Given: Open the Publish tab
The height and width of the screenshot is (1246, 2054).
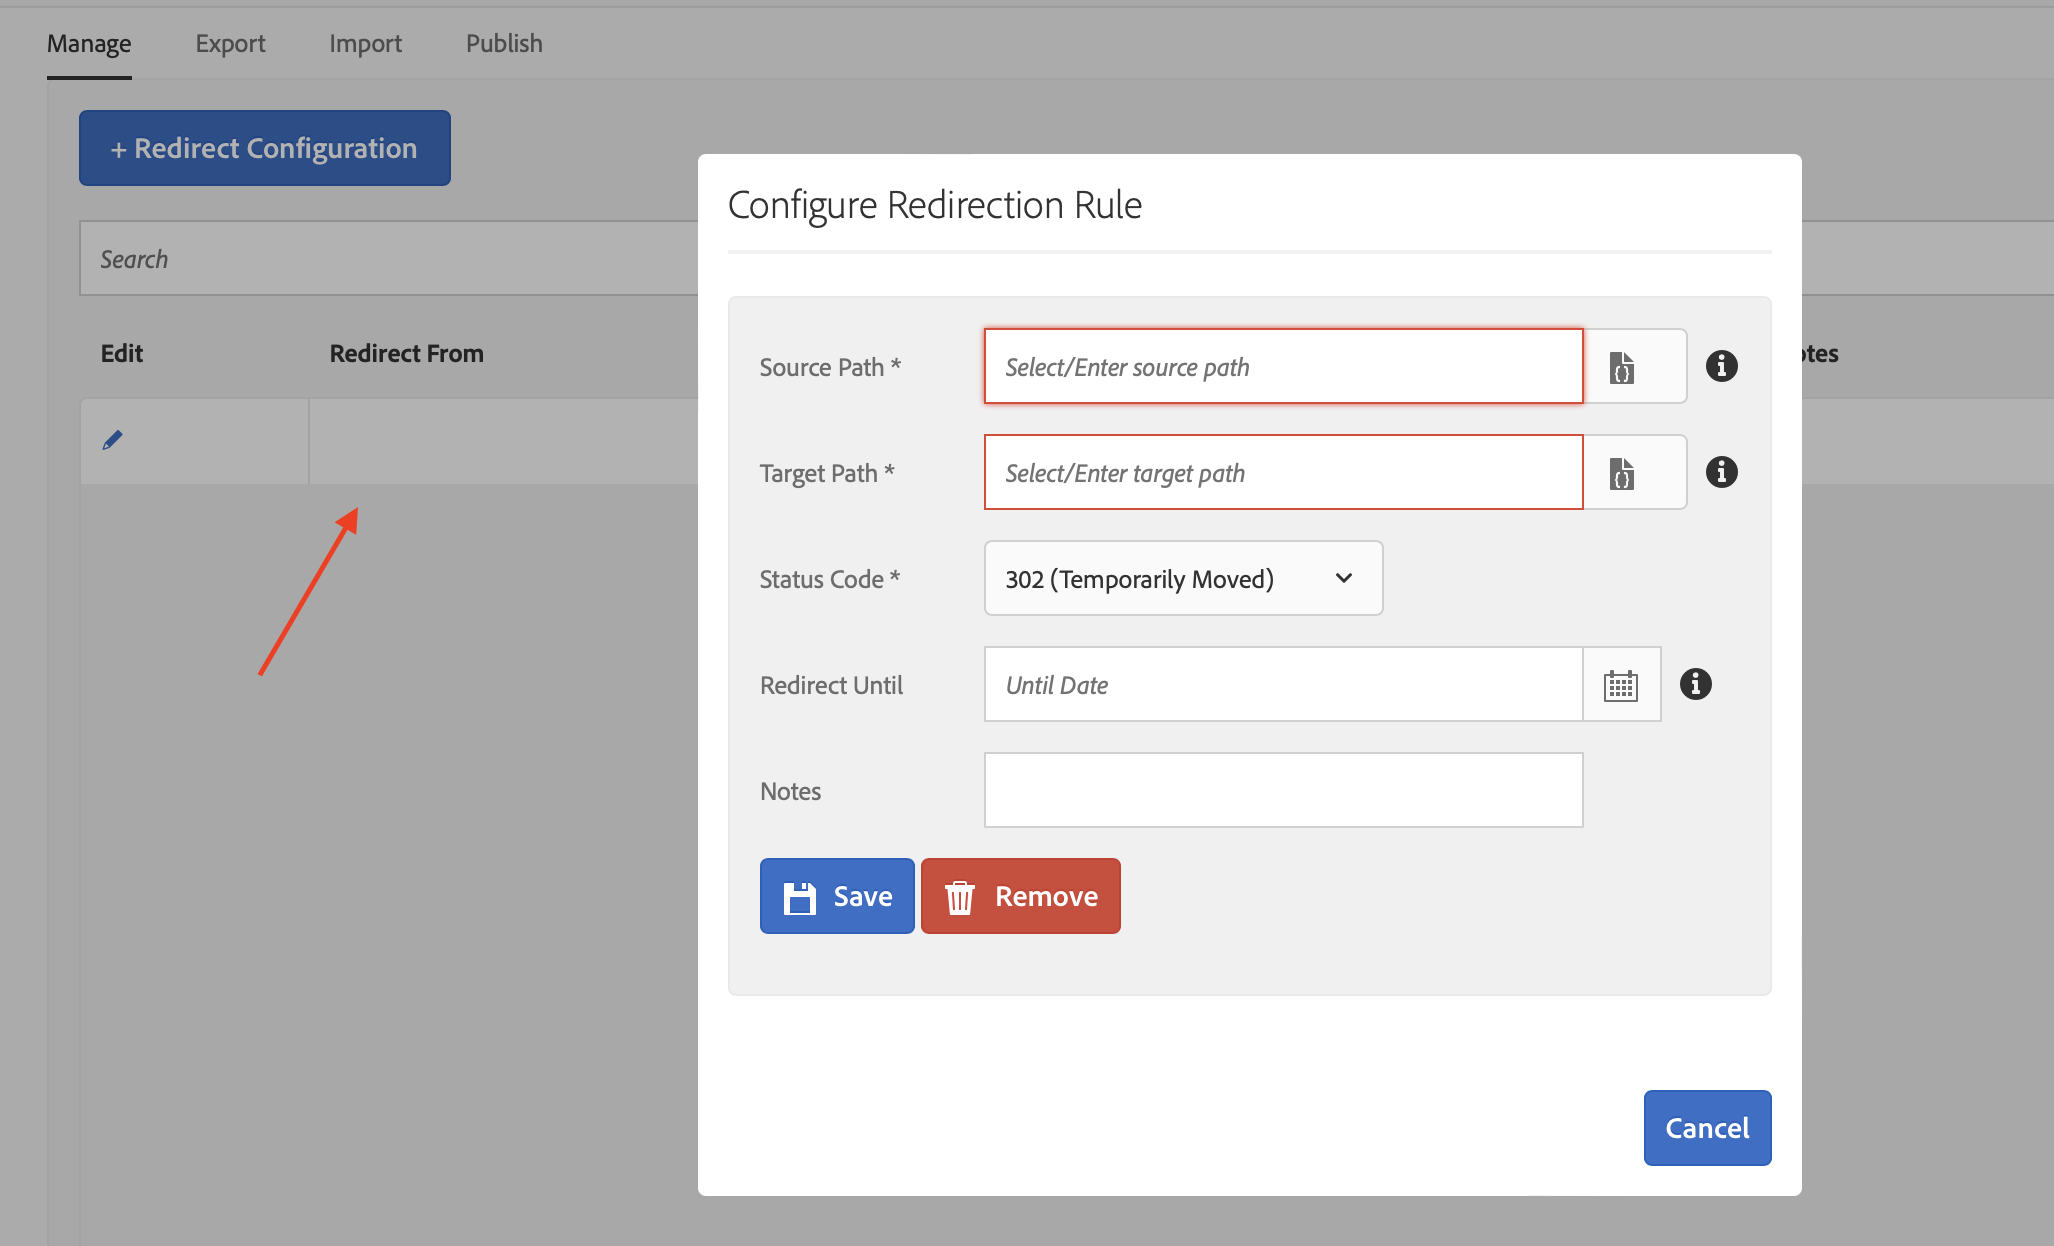Looking at the screenshot, I should point(504,43).
